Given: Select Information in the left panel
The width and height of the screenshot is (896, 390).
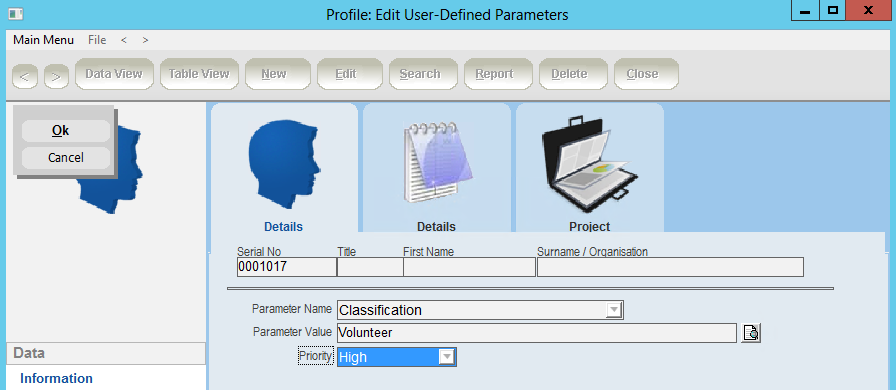Looking at the screenshot, I should 57,379.
